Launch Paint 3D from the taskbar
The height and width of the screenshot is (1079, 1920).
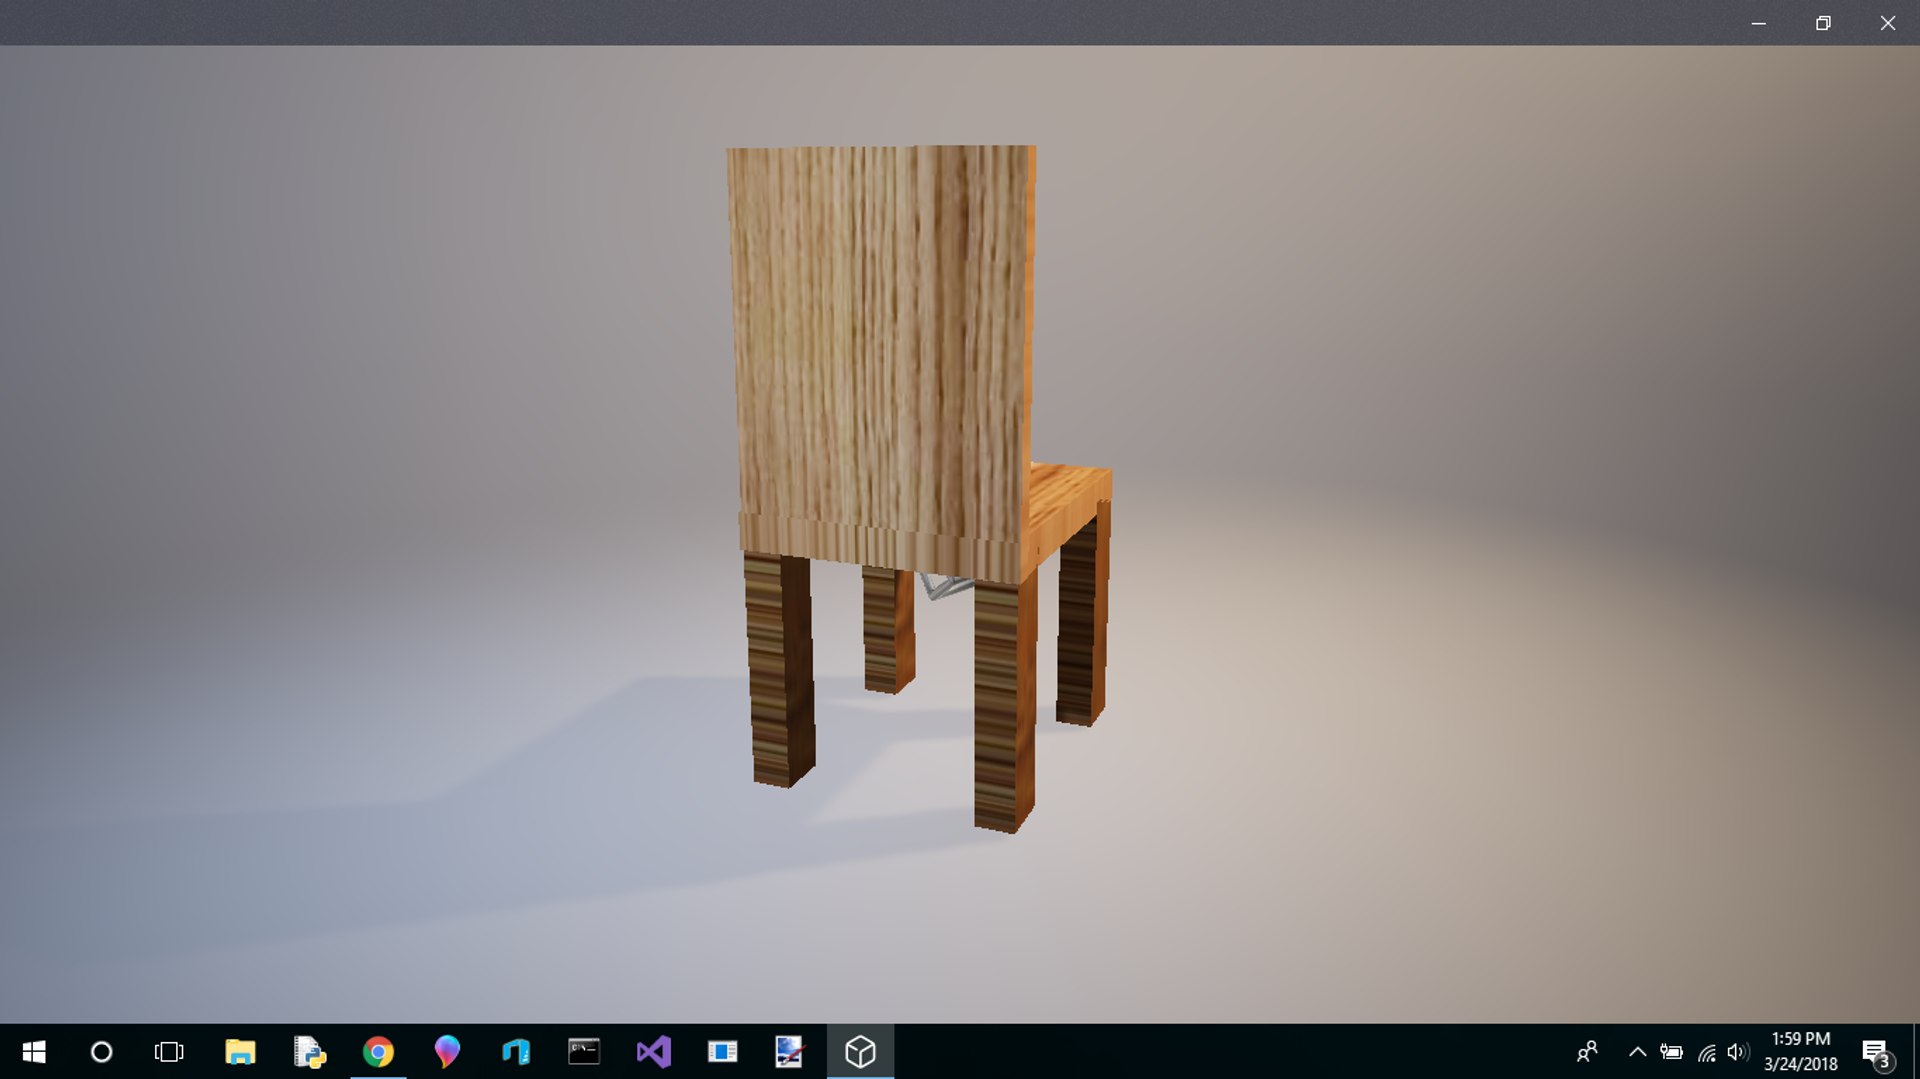(x=447, y=1052)
